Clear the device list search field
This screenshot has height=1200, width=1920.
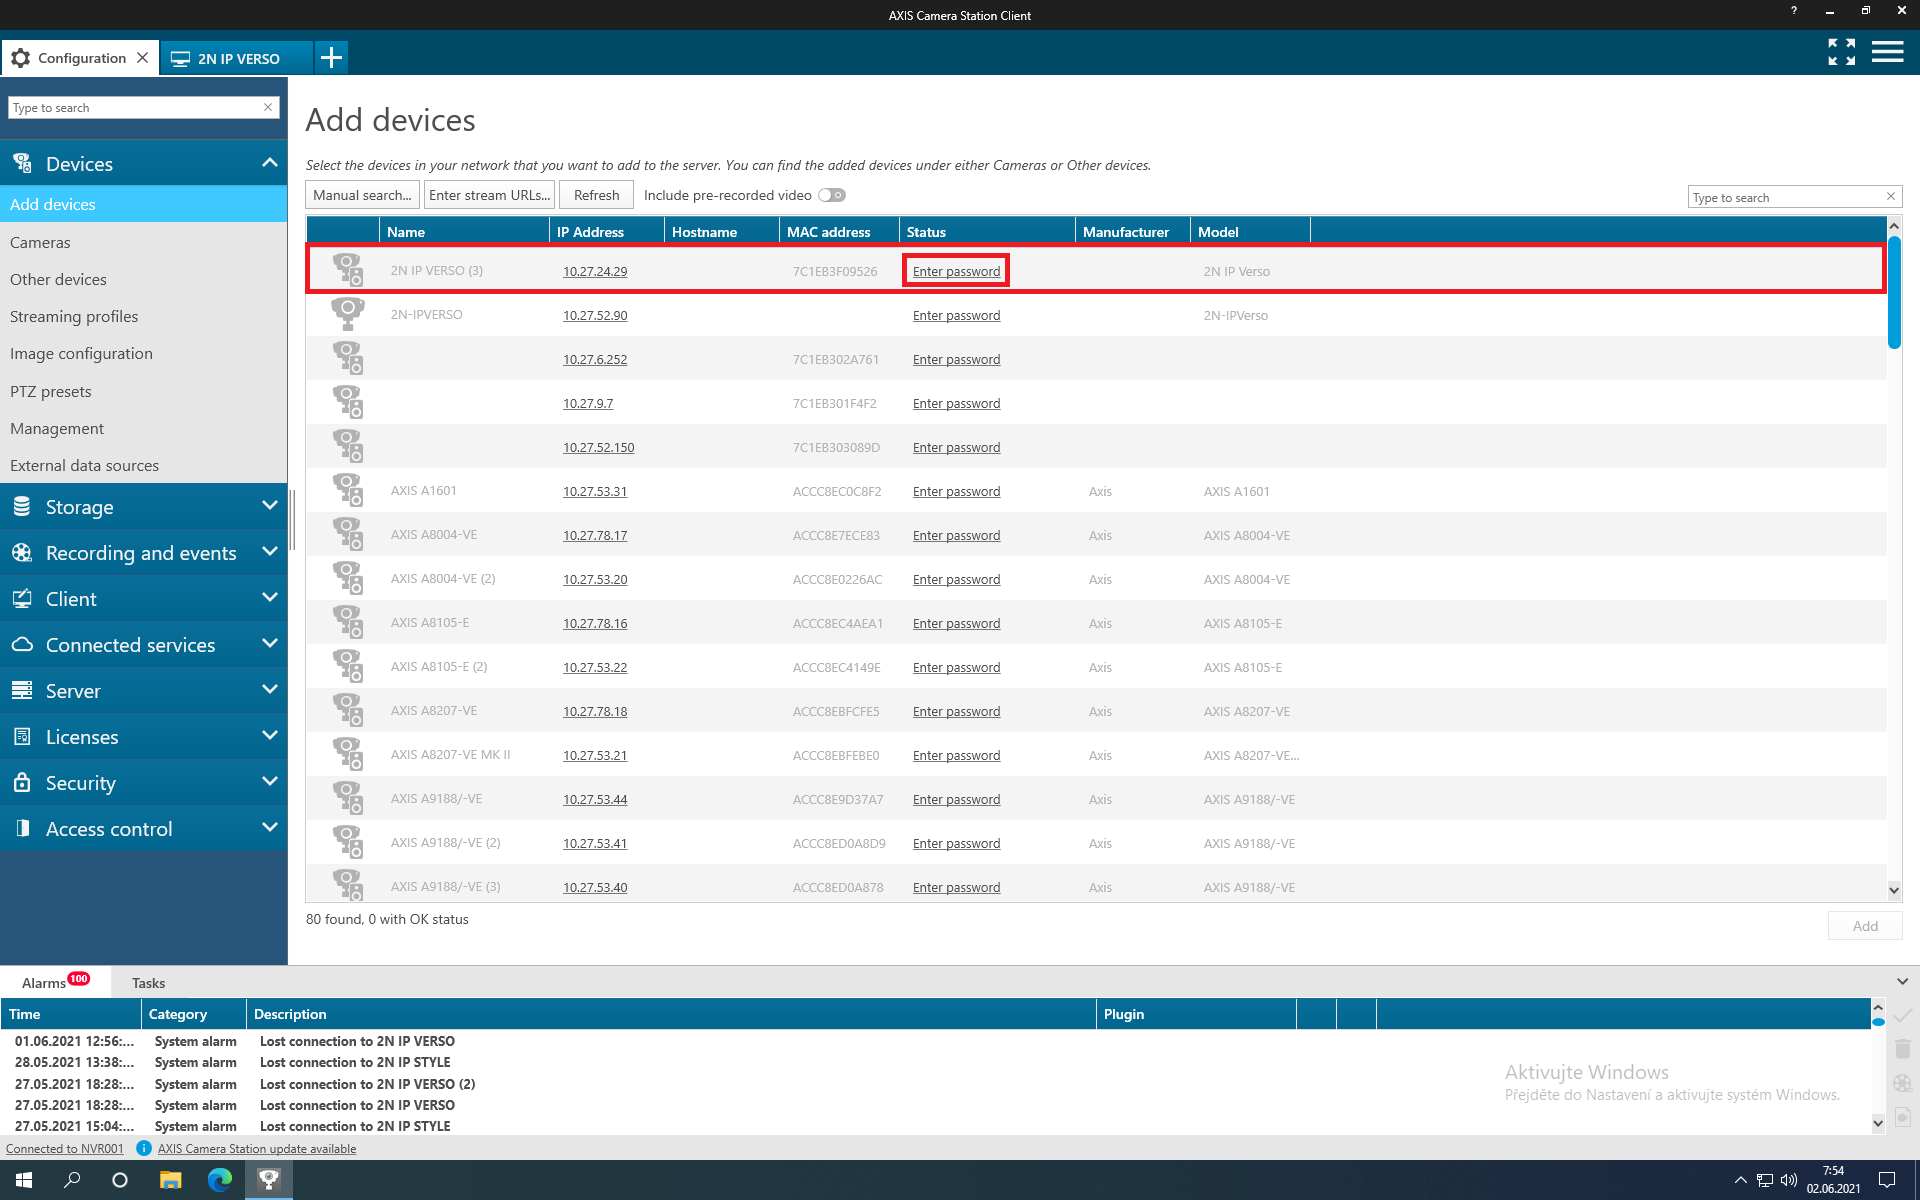pyautogui.click(x=1891, y=196)
